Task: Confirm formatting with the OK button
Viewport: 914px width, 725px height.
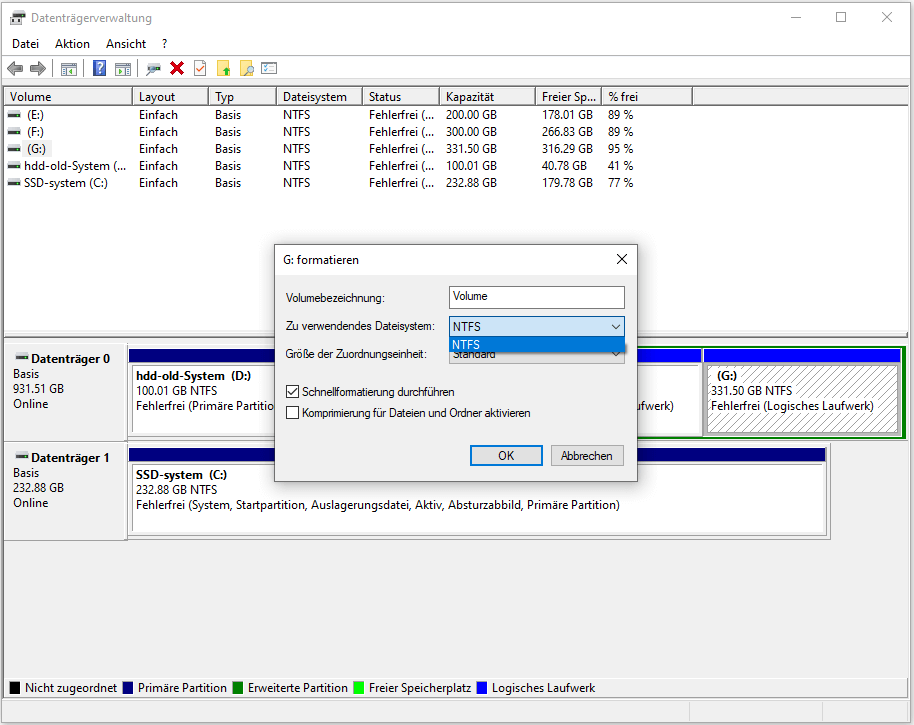Action: (x=506, y=455)
